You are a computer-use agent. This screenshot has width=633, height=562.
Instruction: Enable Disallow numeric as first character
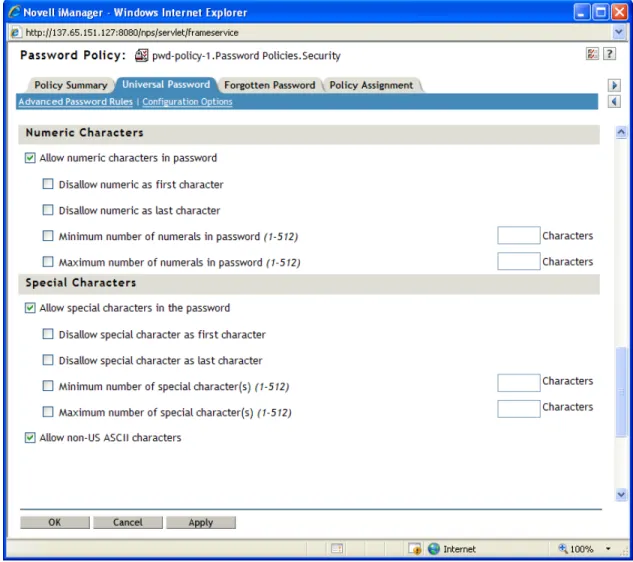click(48, 184)
